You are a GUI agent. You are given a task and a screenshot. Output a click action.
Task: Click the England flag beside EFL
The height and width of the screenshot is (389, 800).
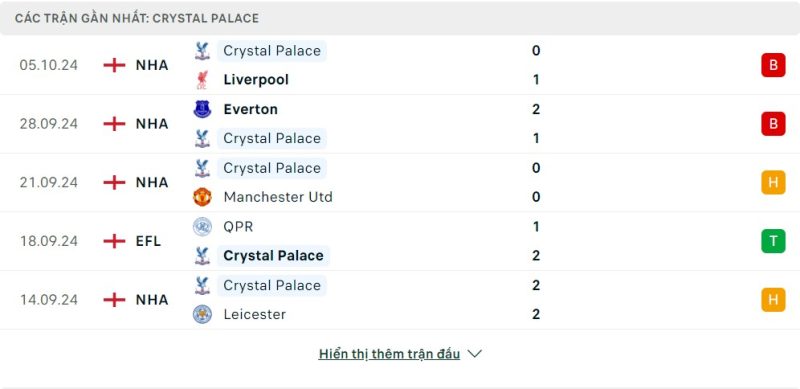(x=114, y=241)
